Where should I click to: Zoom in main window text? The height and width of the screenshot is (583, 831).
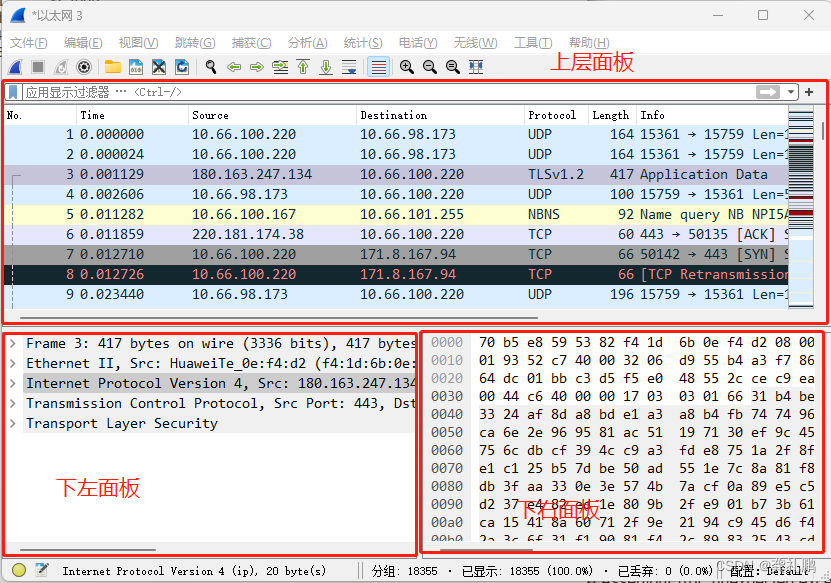[406, 67]
